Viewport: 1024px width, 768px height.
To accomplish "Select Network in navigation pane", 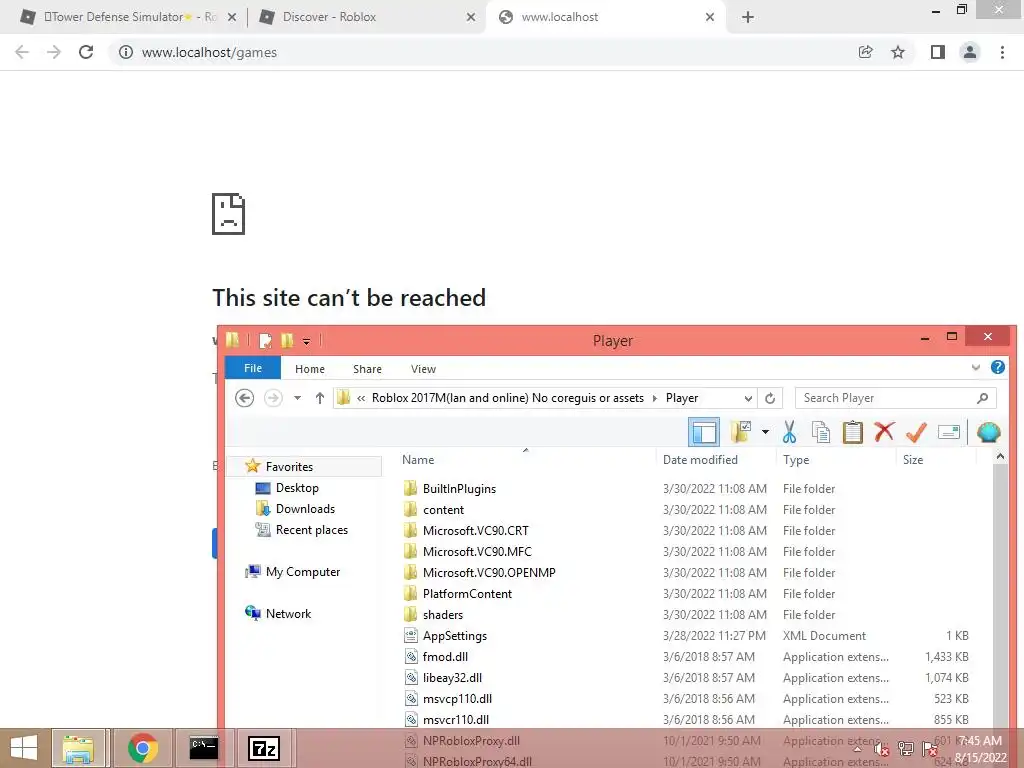I will point(288,613).
